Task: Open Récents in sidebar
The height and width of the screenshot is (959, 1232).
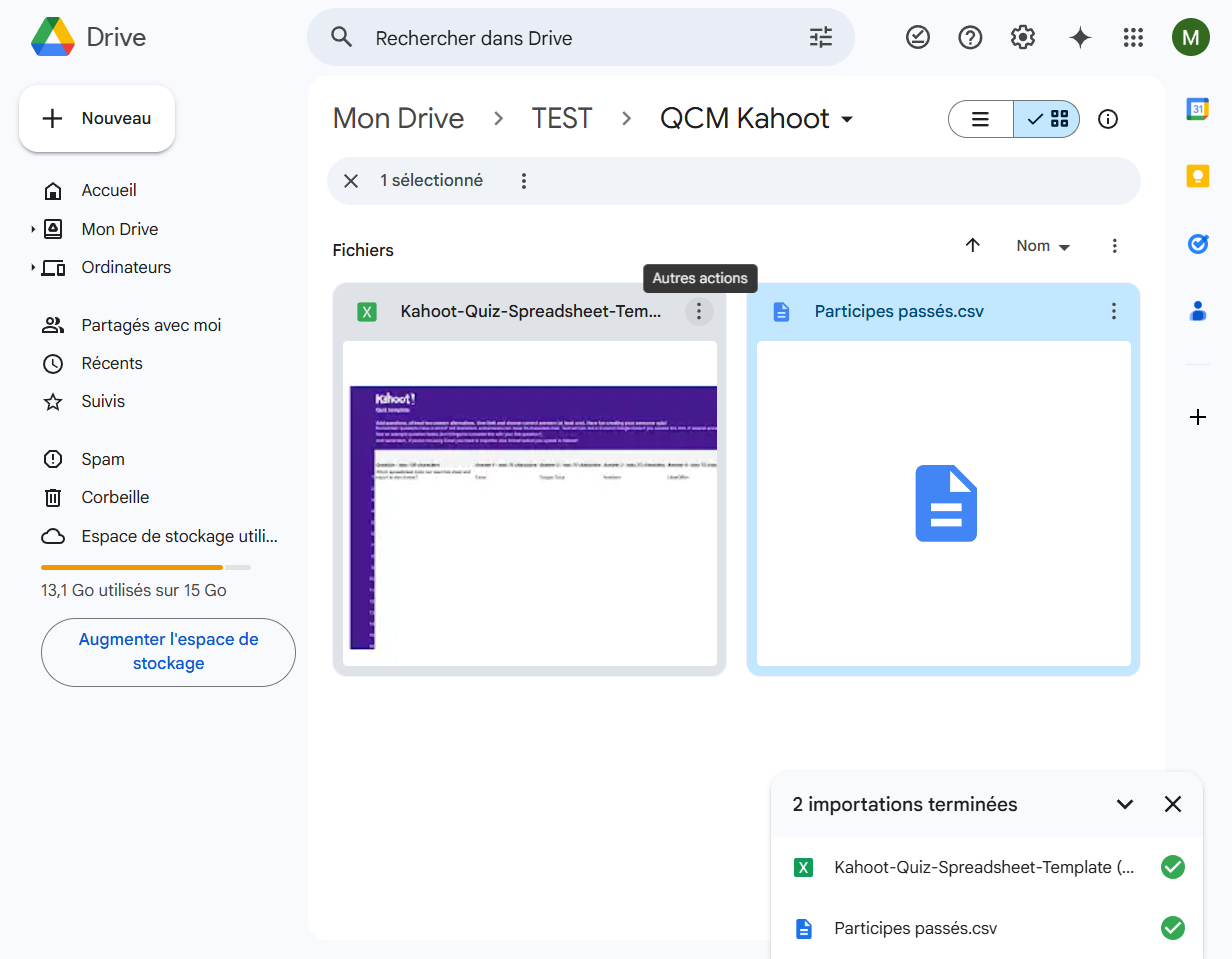Action: [x=112, y=363]
